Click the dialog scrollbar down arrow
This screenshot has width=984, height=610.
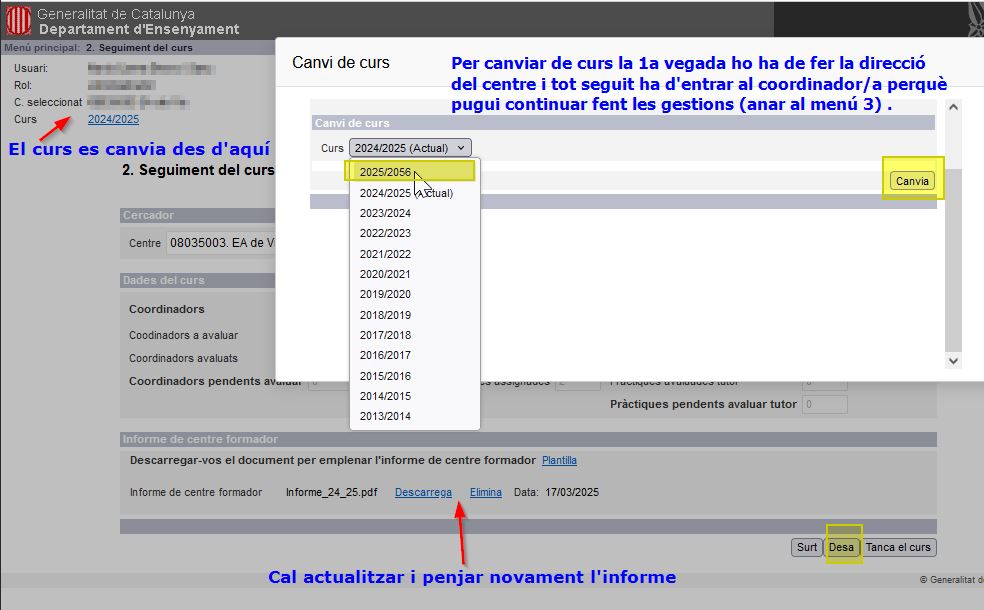pyautogui.click(x=952, y=361)
